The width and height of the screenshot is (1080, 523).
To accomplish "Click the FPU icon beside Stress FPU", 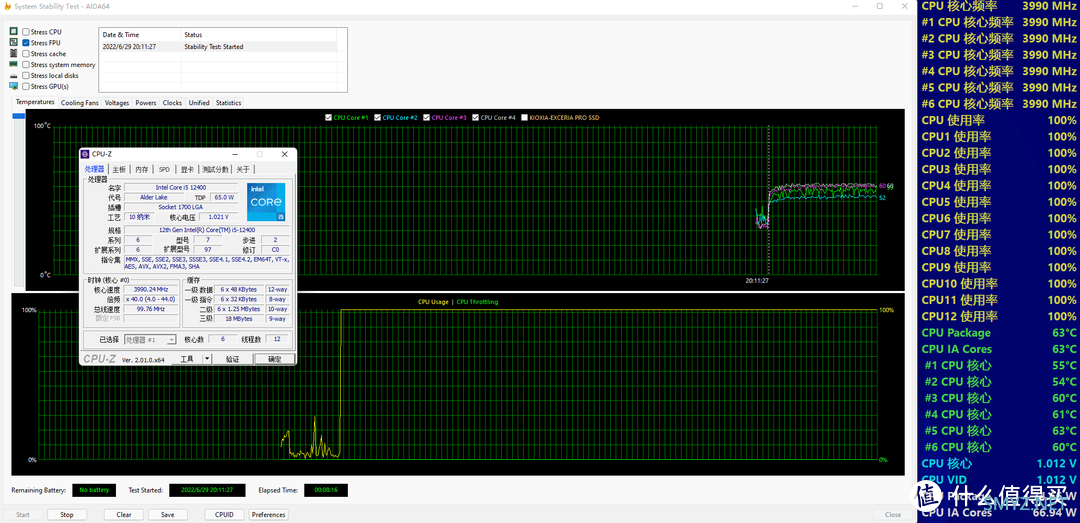I will pos(14,43).
